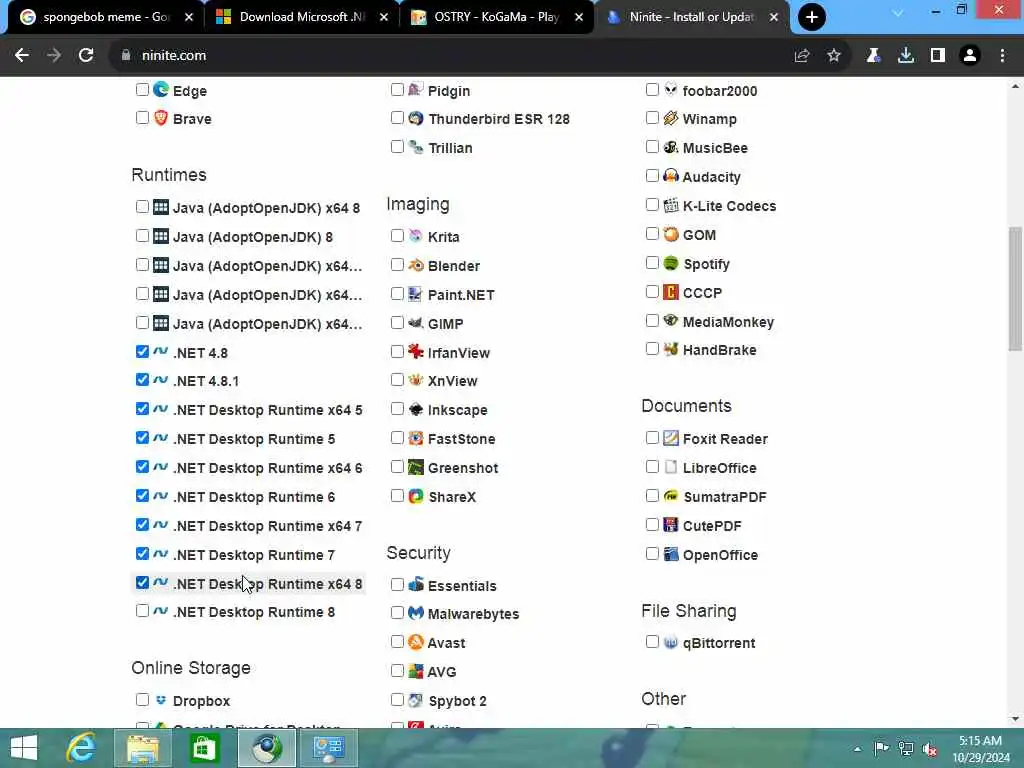
Task: Click the Edge browser icon
Action: click(161, 89)
